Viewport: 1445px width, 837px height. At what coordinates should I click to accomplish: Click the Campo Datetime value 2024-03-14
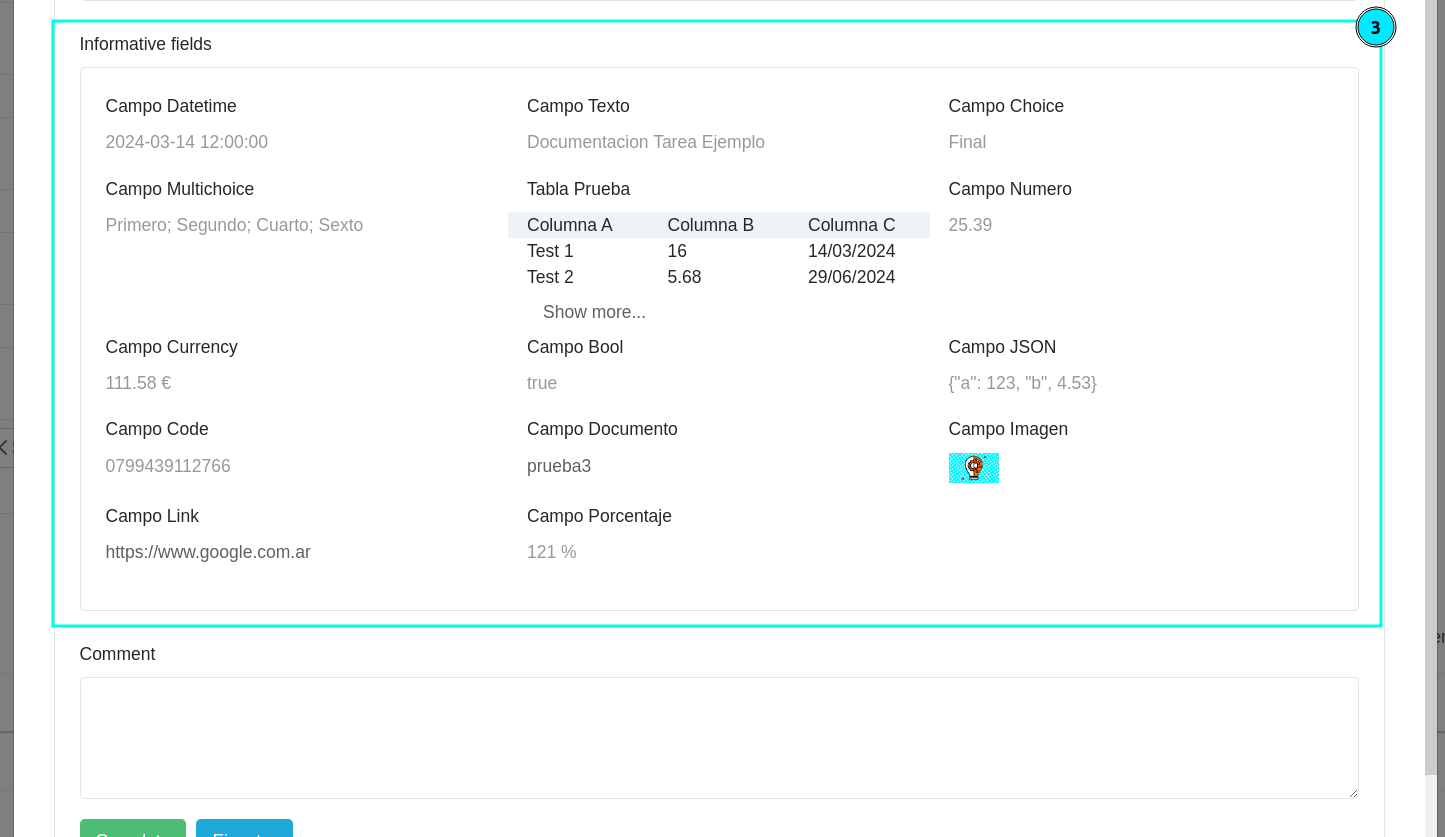point(186,142)
